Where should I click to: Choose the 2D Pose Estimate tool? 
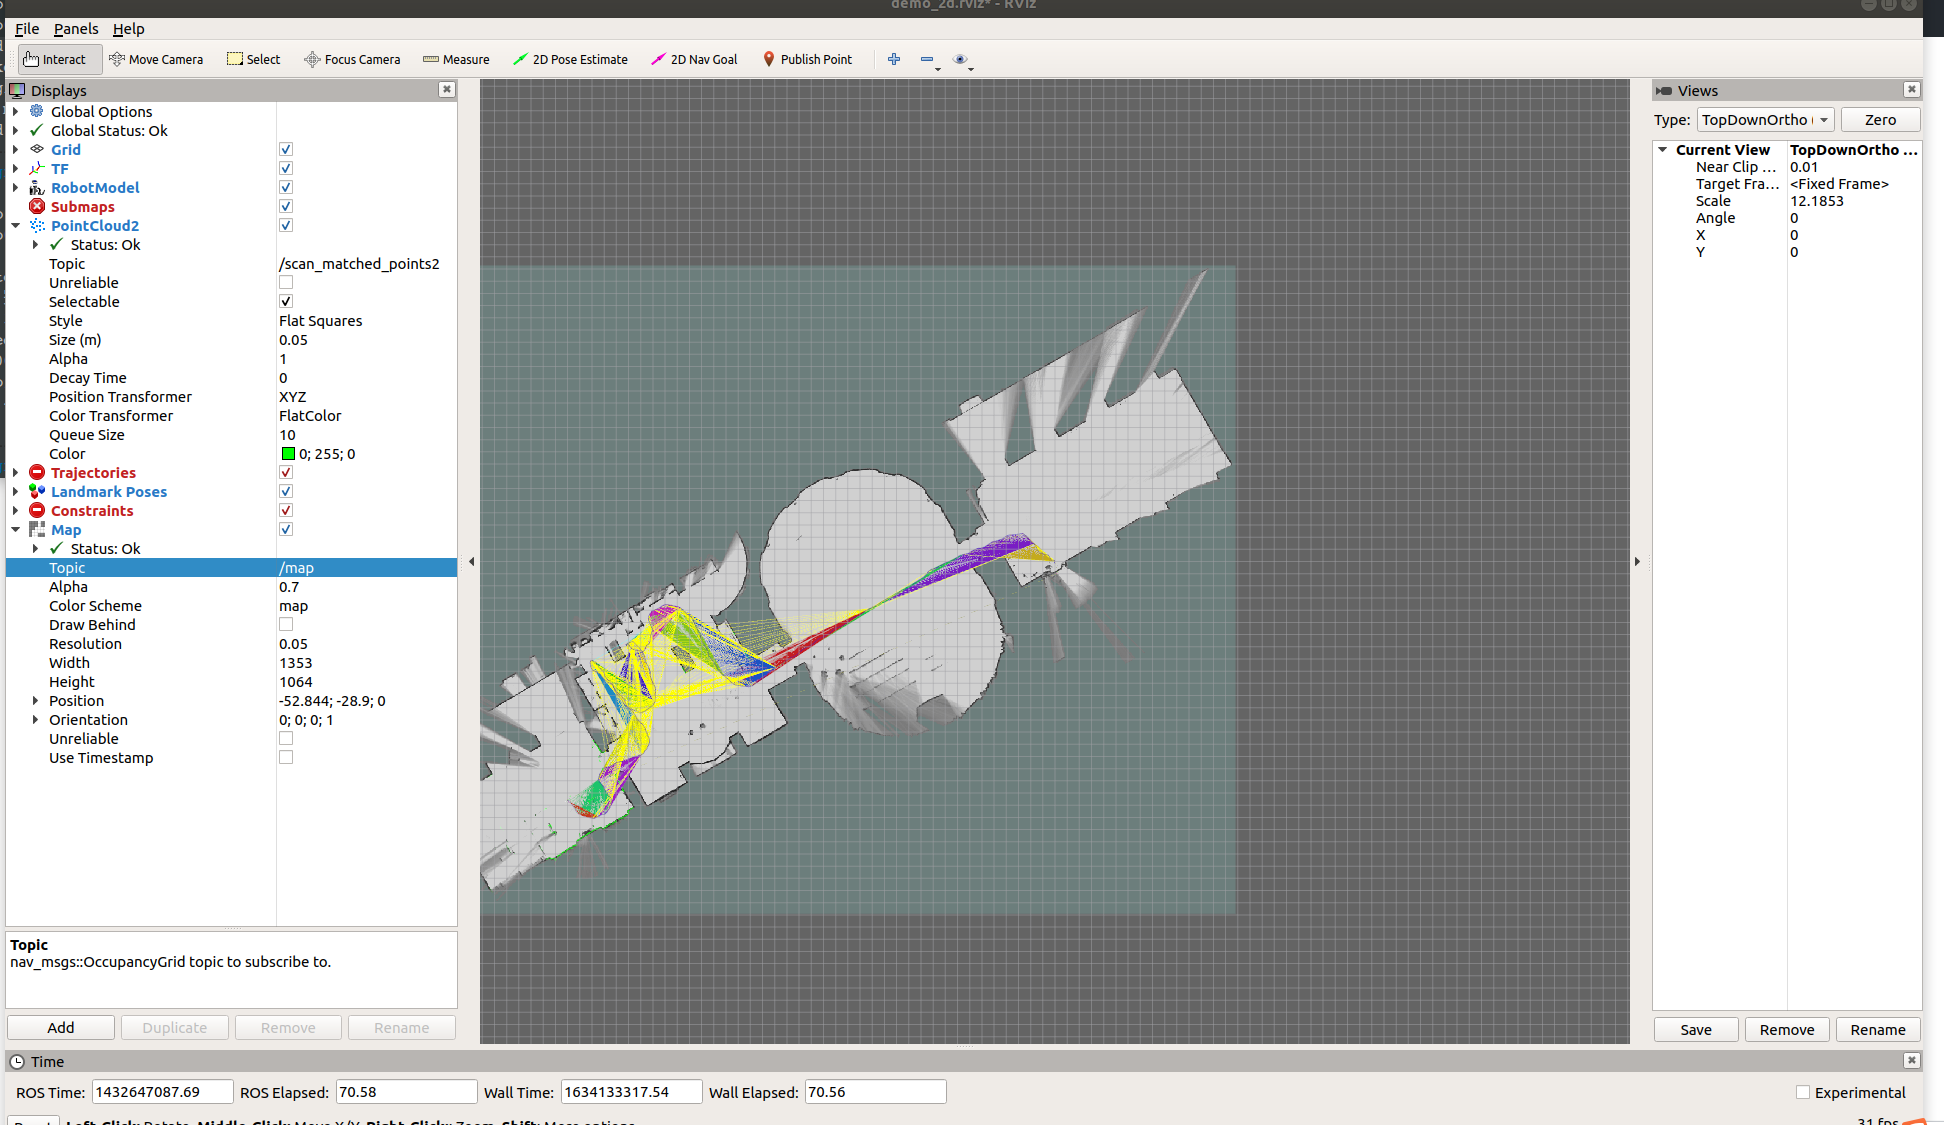point(570,59)
